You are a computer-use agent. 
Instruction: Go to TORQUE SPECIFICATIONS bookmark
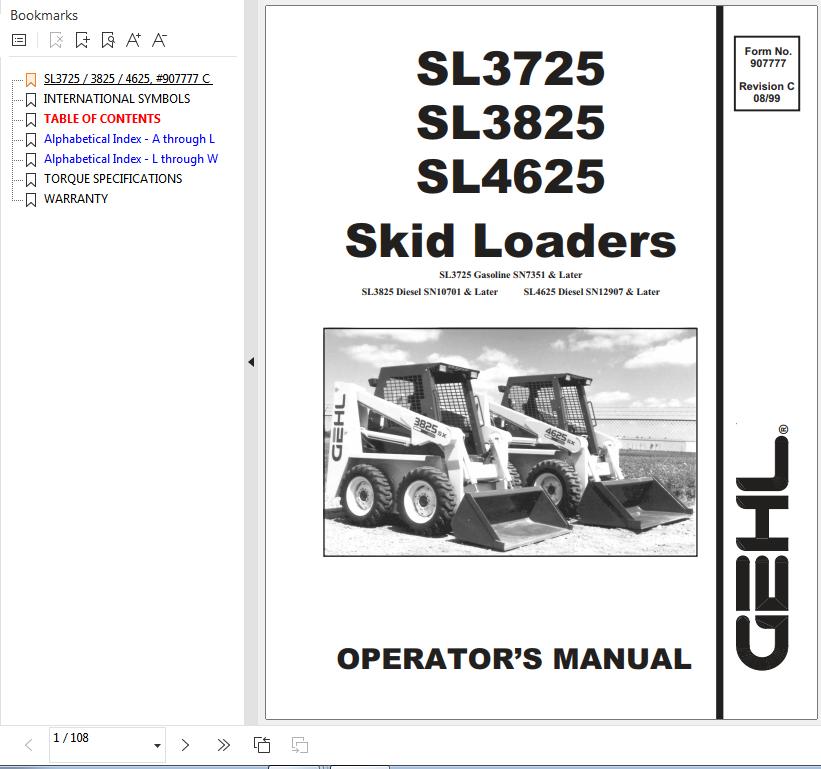coord(113,179)
